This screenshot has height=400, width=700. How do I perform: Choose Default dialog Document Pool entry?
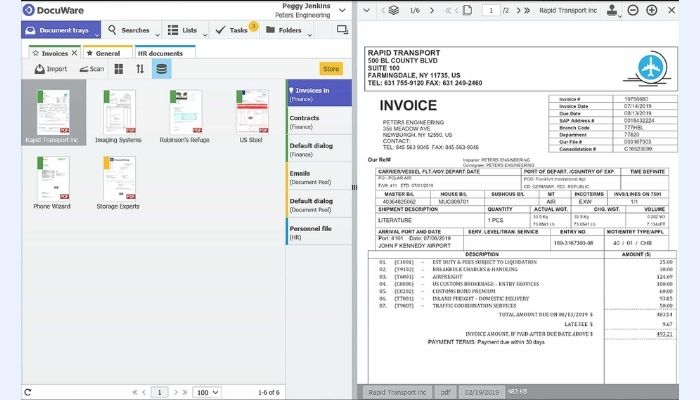(319, 204)
